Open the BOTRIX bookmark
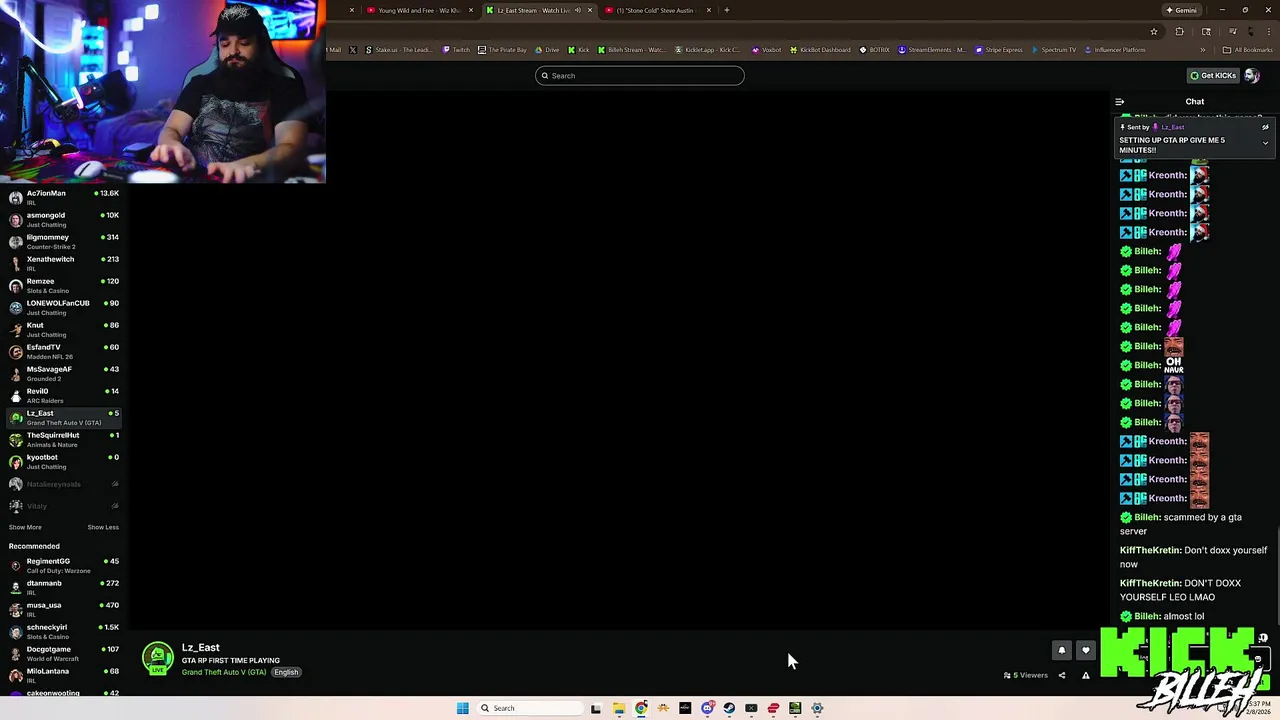The height and width of the screenshot is (720, 1280). pos(874,50)
